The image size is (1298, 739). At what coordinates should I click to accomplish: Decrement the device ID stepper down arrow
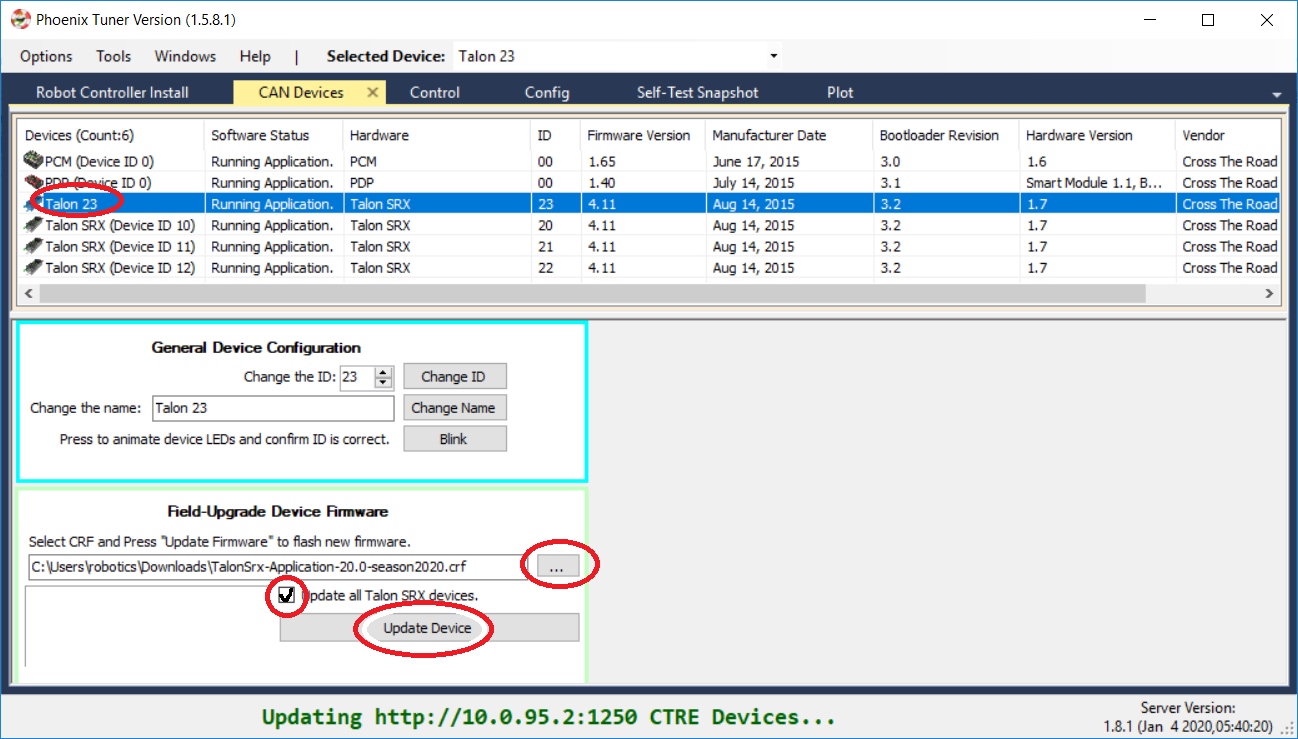(384, 383)
